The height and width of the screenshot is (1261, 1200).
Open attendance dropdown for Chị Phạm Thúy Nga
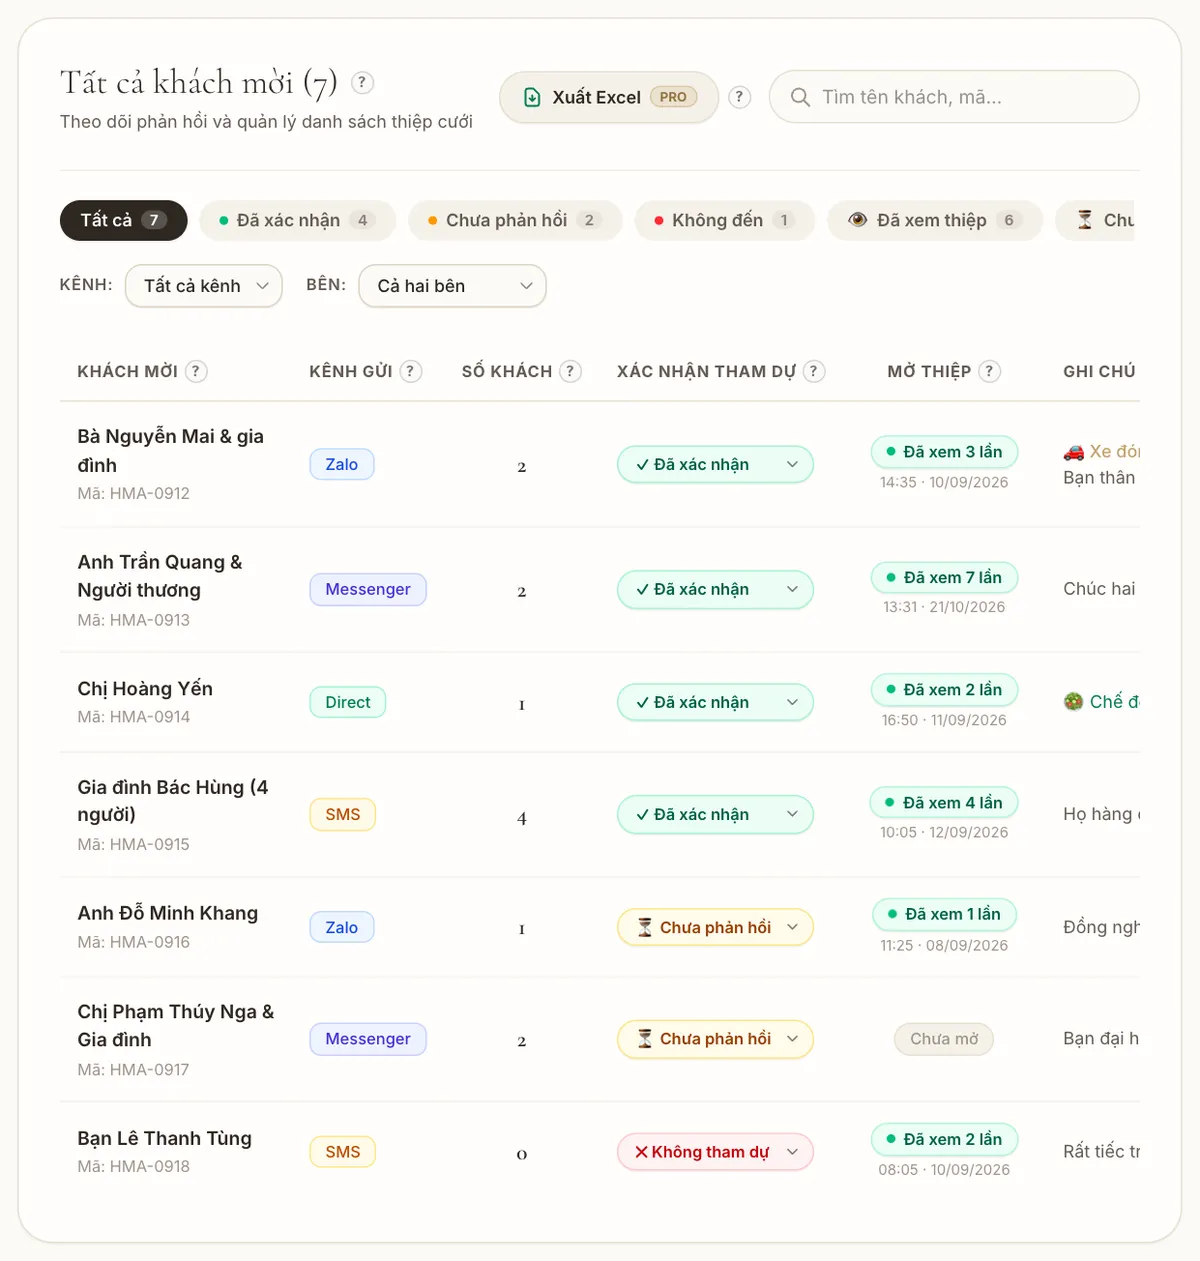coord(715,1039)
